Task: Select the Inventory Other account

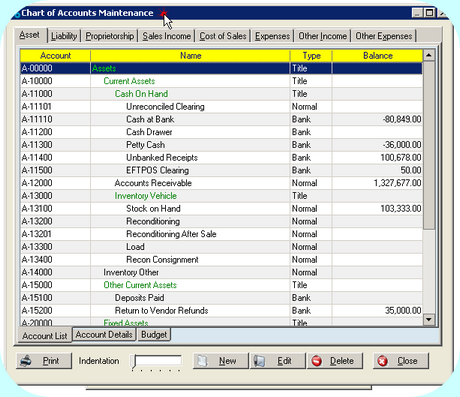Action: (x=221, y=272)
